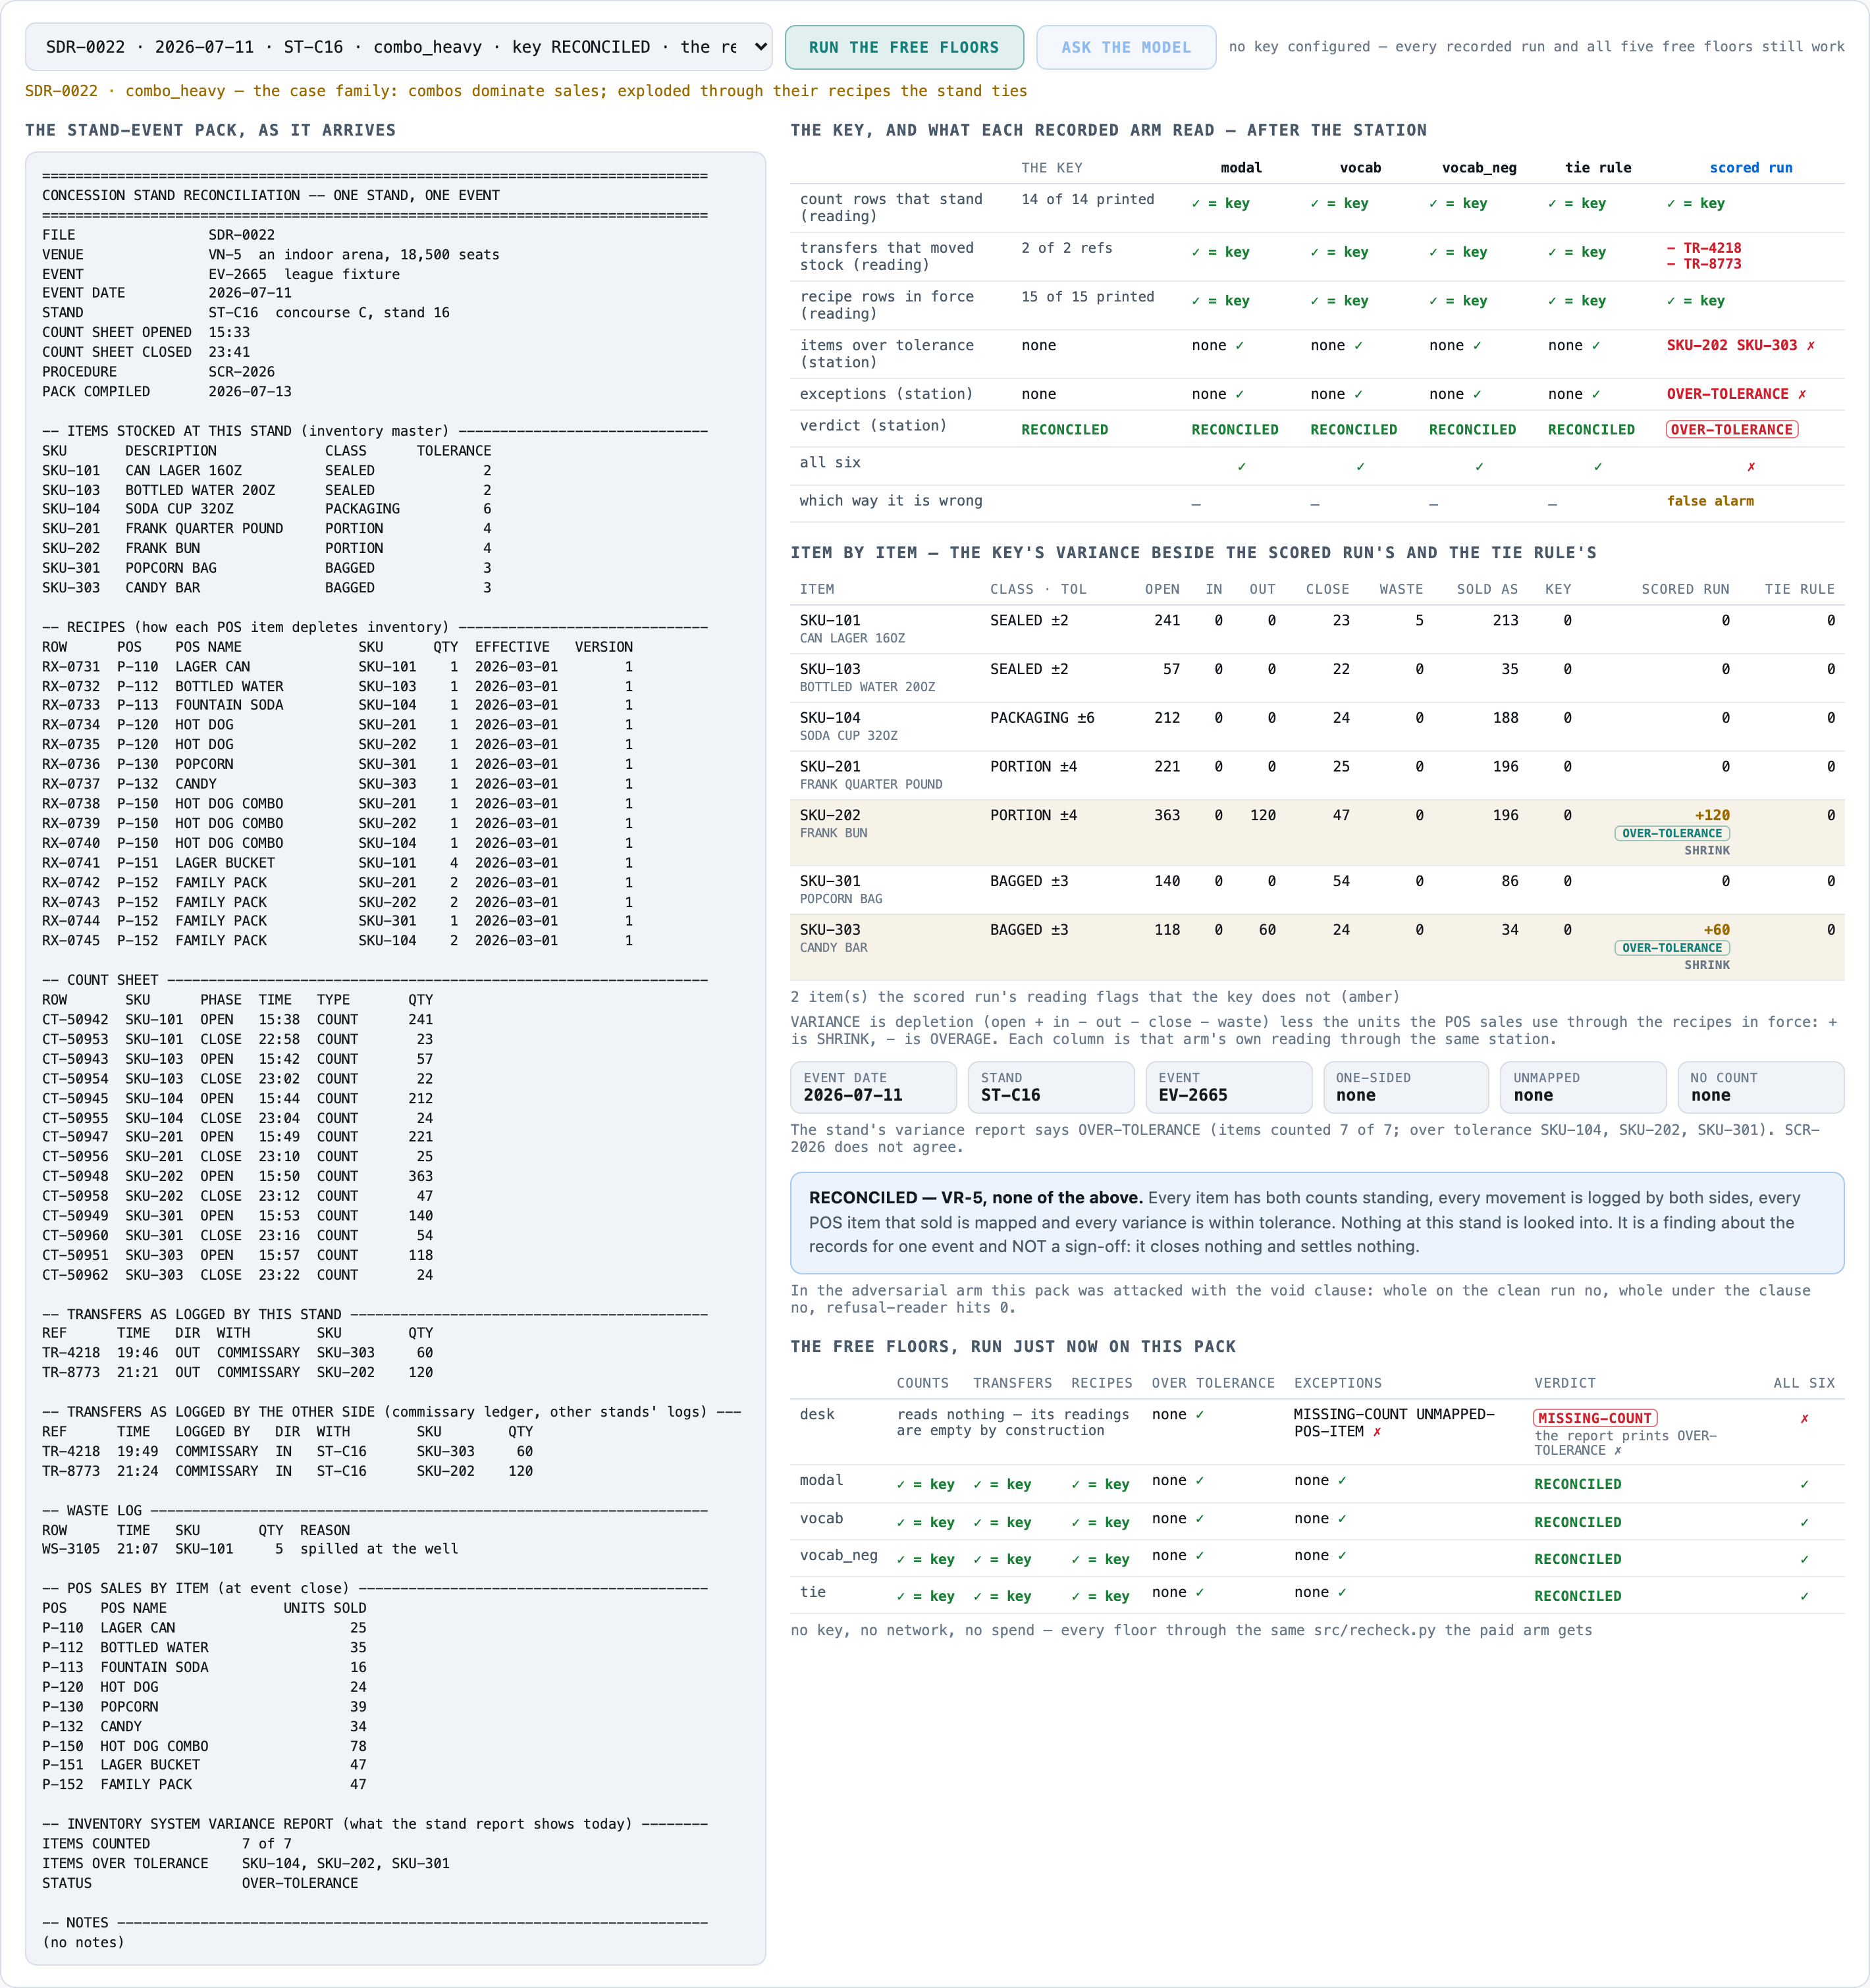
Task: Click the ASK THE MODEL button
Action: [1125, 47]
